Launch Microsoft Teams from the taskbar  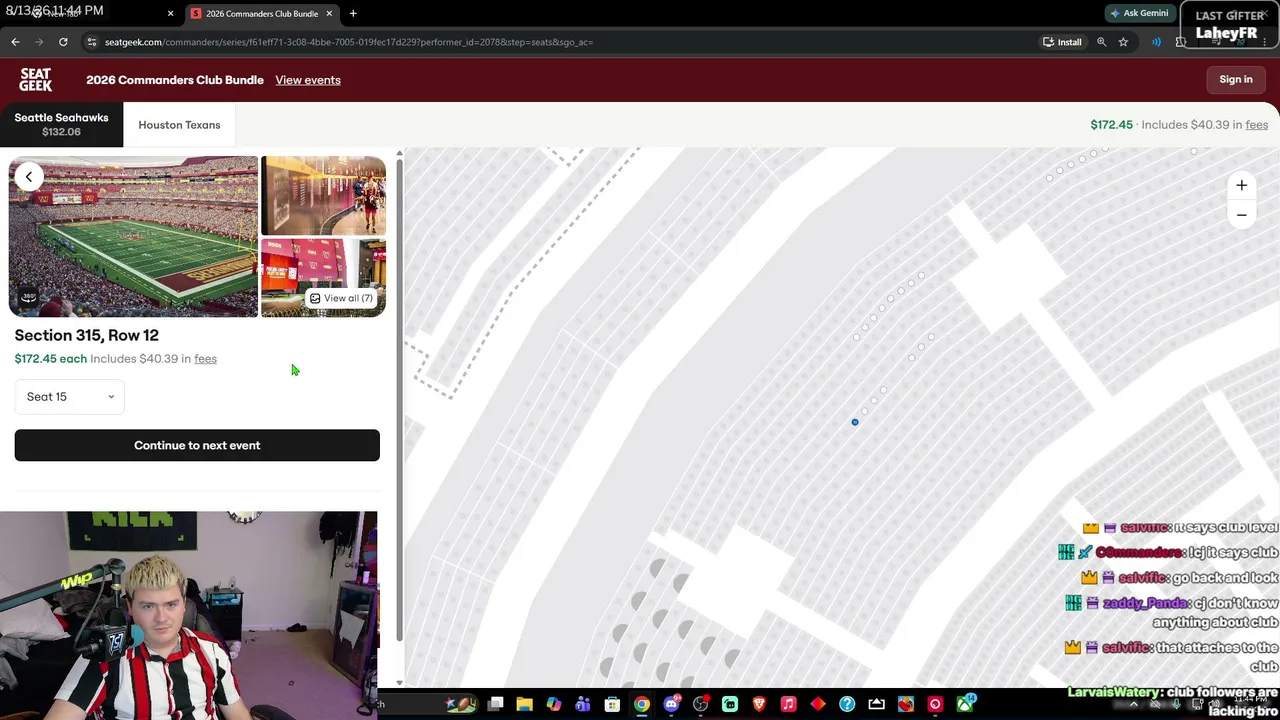[583, 704]
